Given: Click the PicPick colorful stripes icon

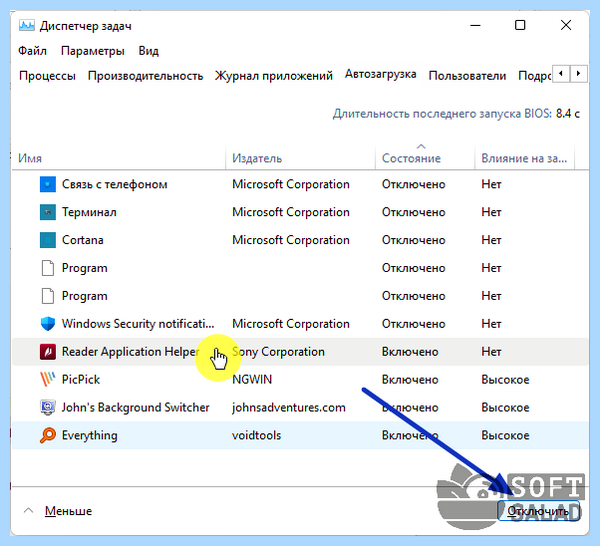Looking at the screenshot, I should (x=48, y=380).
